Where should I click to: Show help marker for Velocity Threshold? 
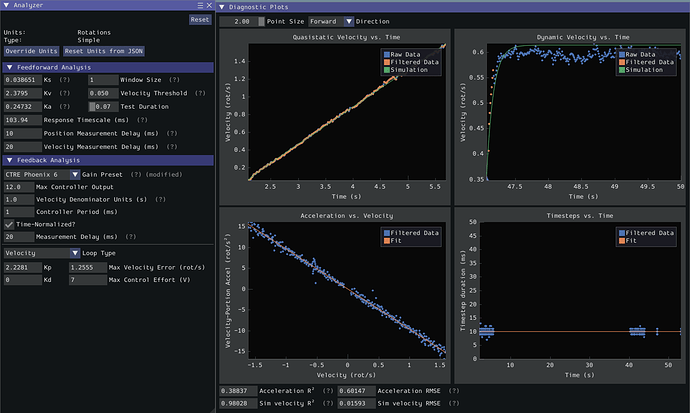click(x=200, y=93)
